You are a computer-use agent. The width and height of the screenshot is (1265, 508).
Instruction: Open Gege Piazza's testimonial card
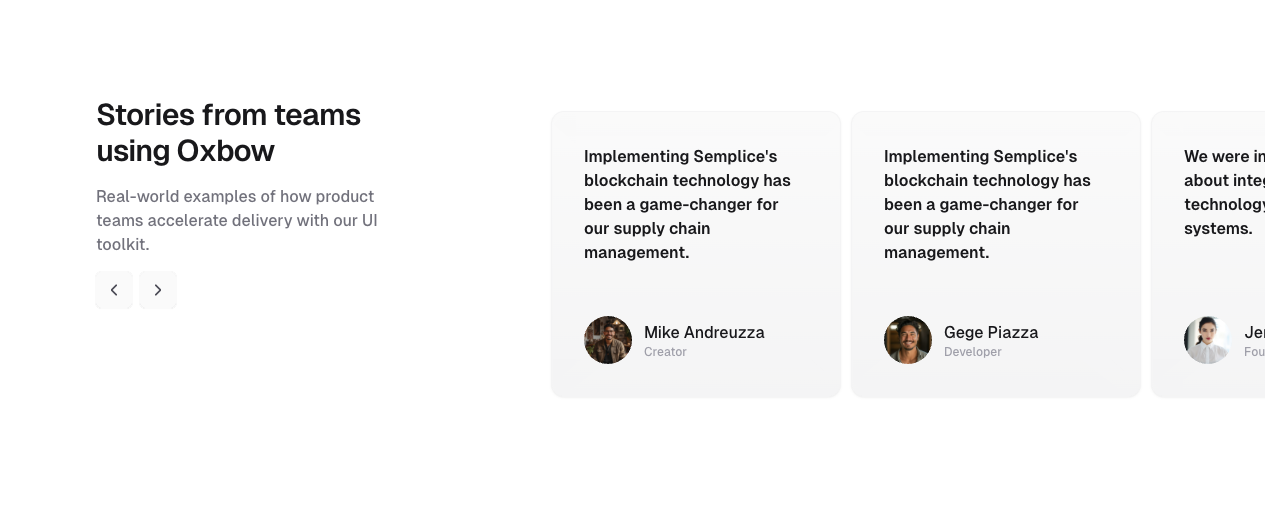pyautogui.click(x=996, y=285)
